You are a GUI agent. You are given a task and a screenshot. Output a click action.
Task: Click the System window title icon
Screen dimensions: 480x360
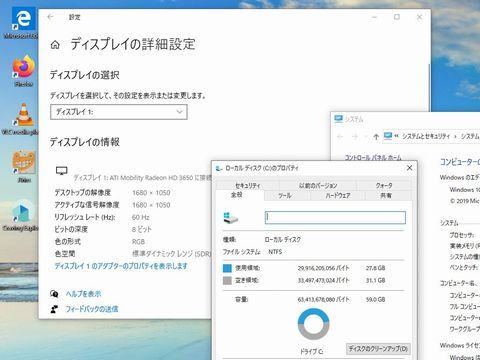[338, 119]
